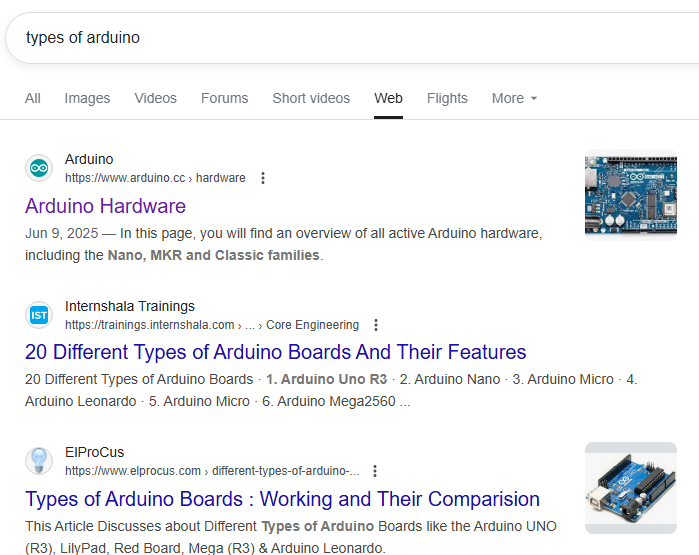Open more options for the Arduino result
The width and height of the screenshot is (699, 555).
click(x=263, y=178)
